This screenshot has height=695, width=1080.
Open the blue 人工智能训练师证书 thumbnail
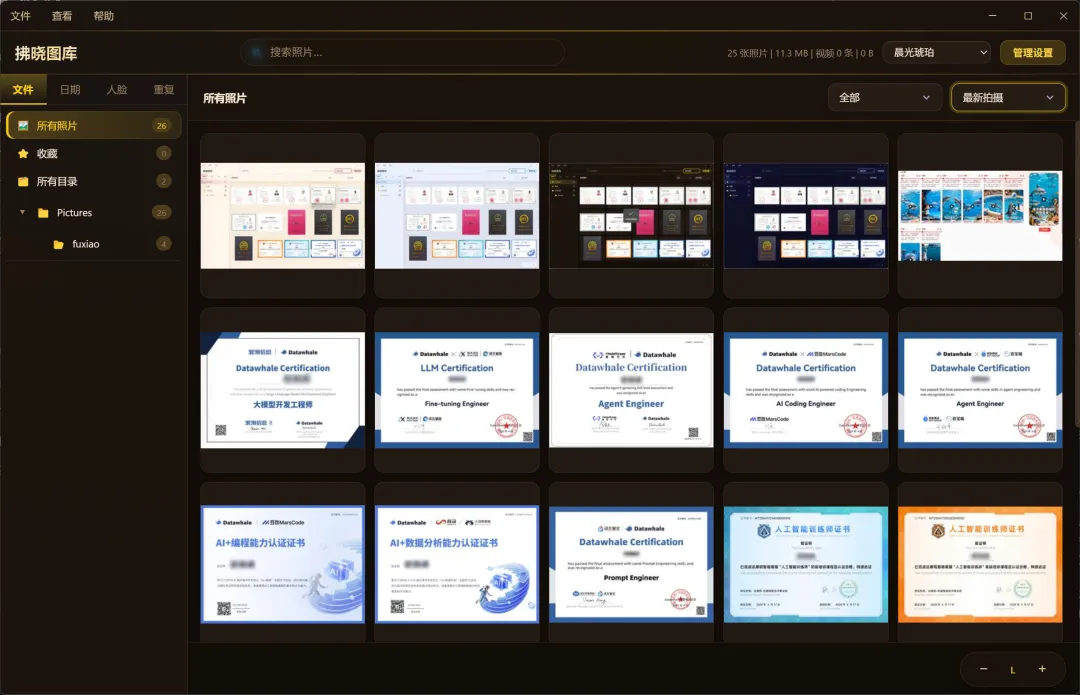coord(805,564)
